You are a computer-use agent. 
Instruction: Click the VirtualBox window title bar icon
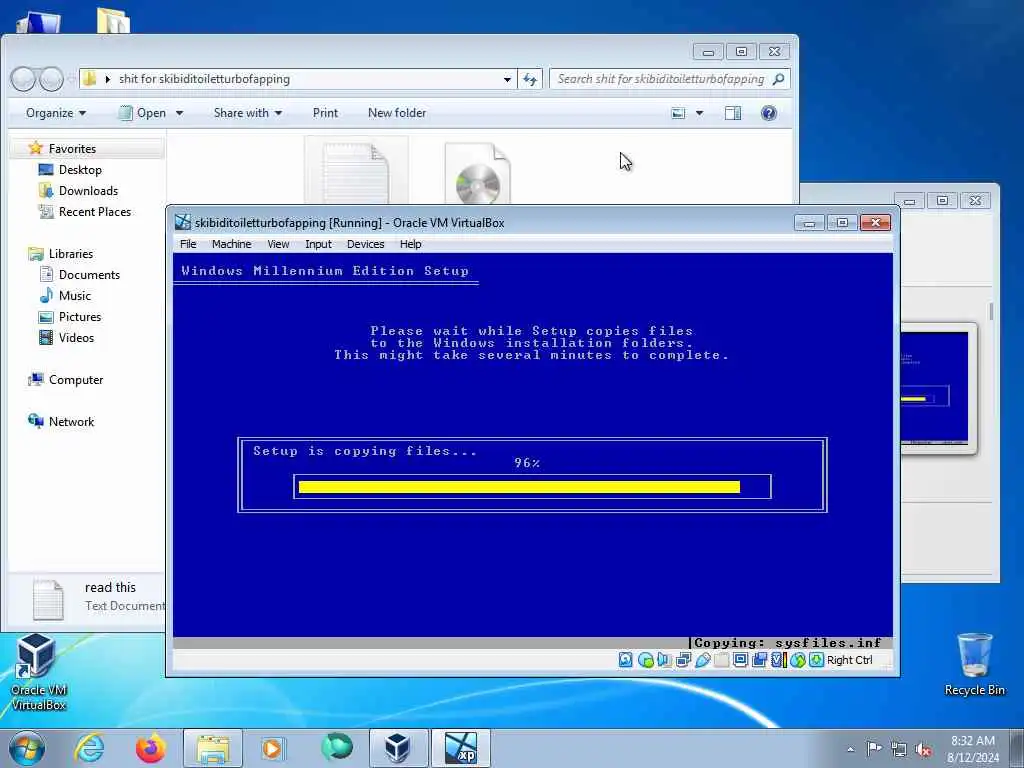tap(183, 222)
